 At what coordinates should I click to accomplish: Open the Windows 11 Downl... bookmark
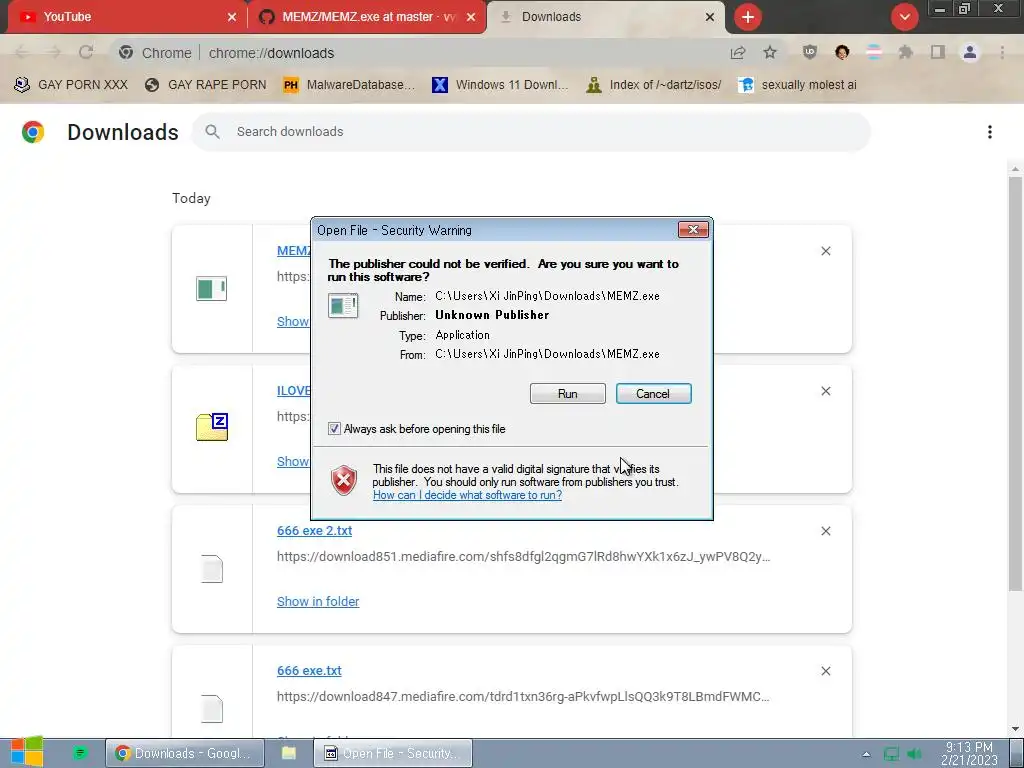pyautogui.click(x=500, y=85)
